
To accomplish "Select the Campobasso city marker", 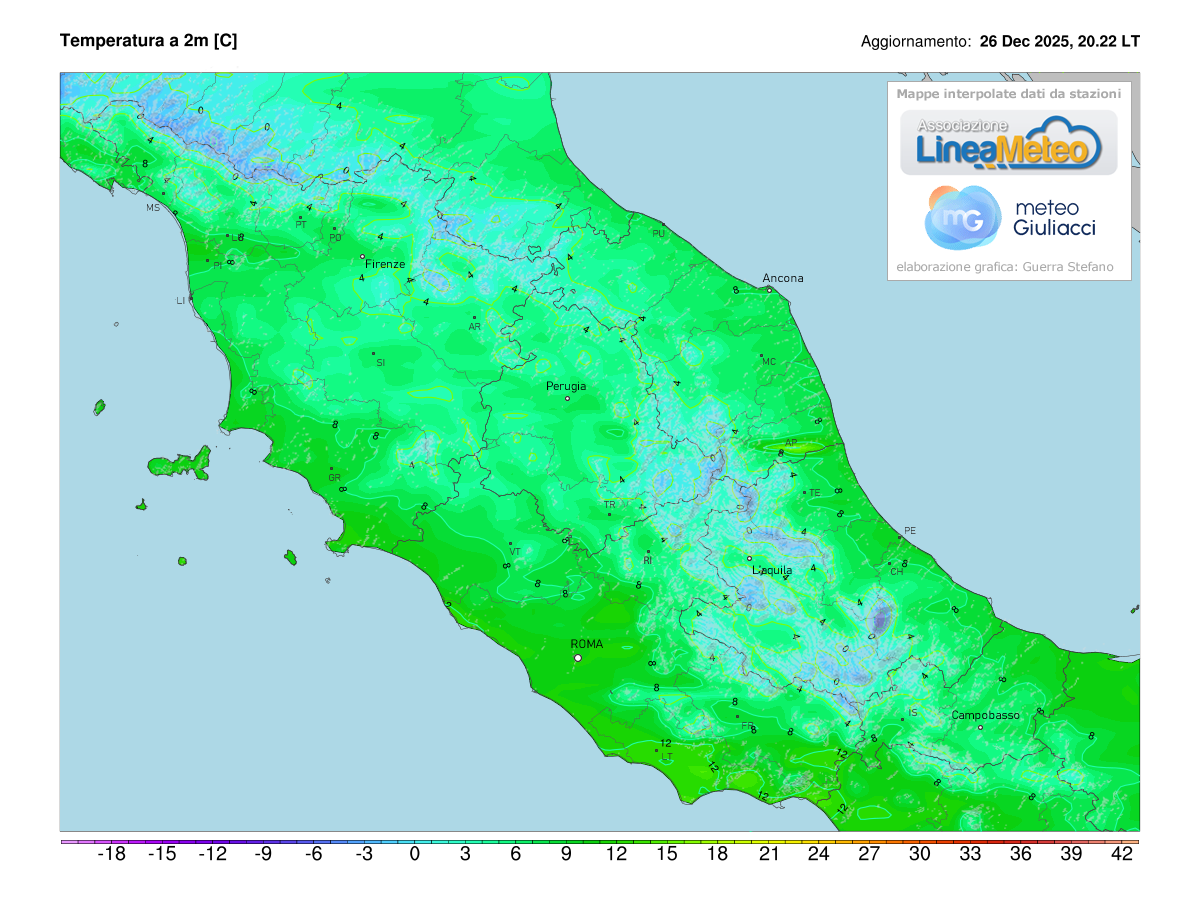I will [980, 727].
